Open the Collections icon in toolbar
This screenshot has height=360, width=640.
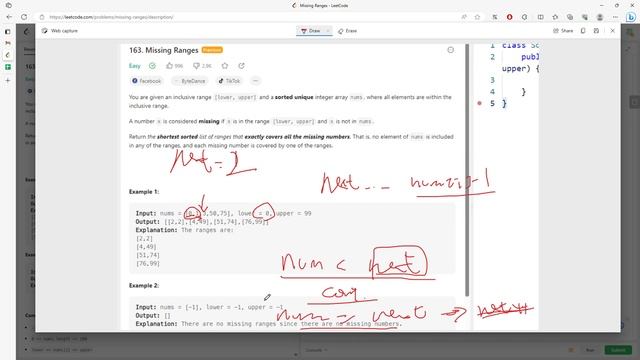coord(570,17)
